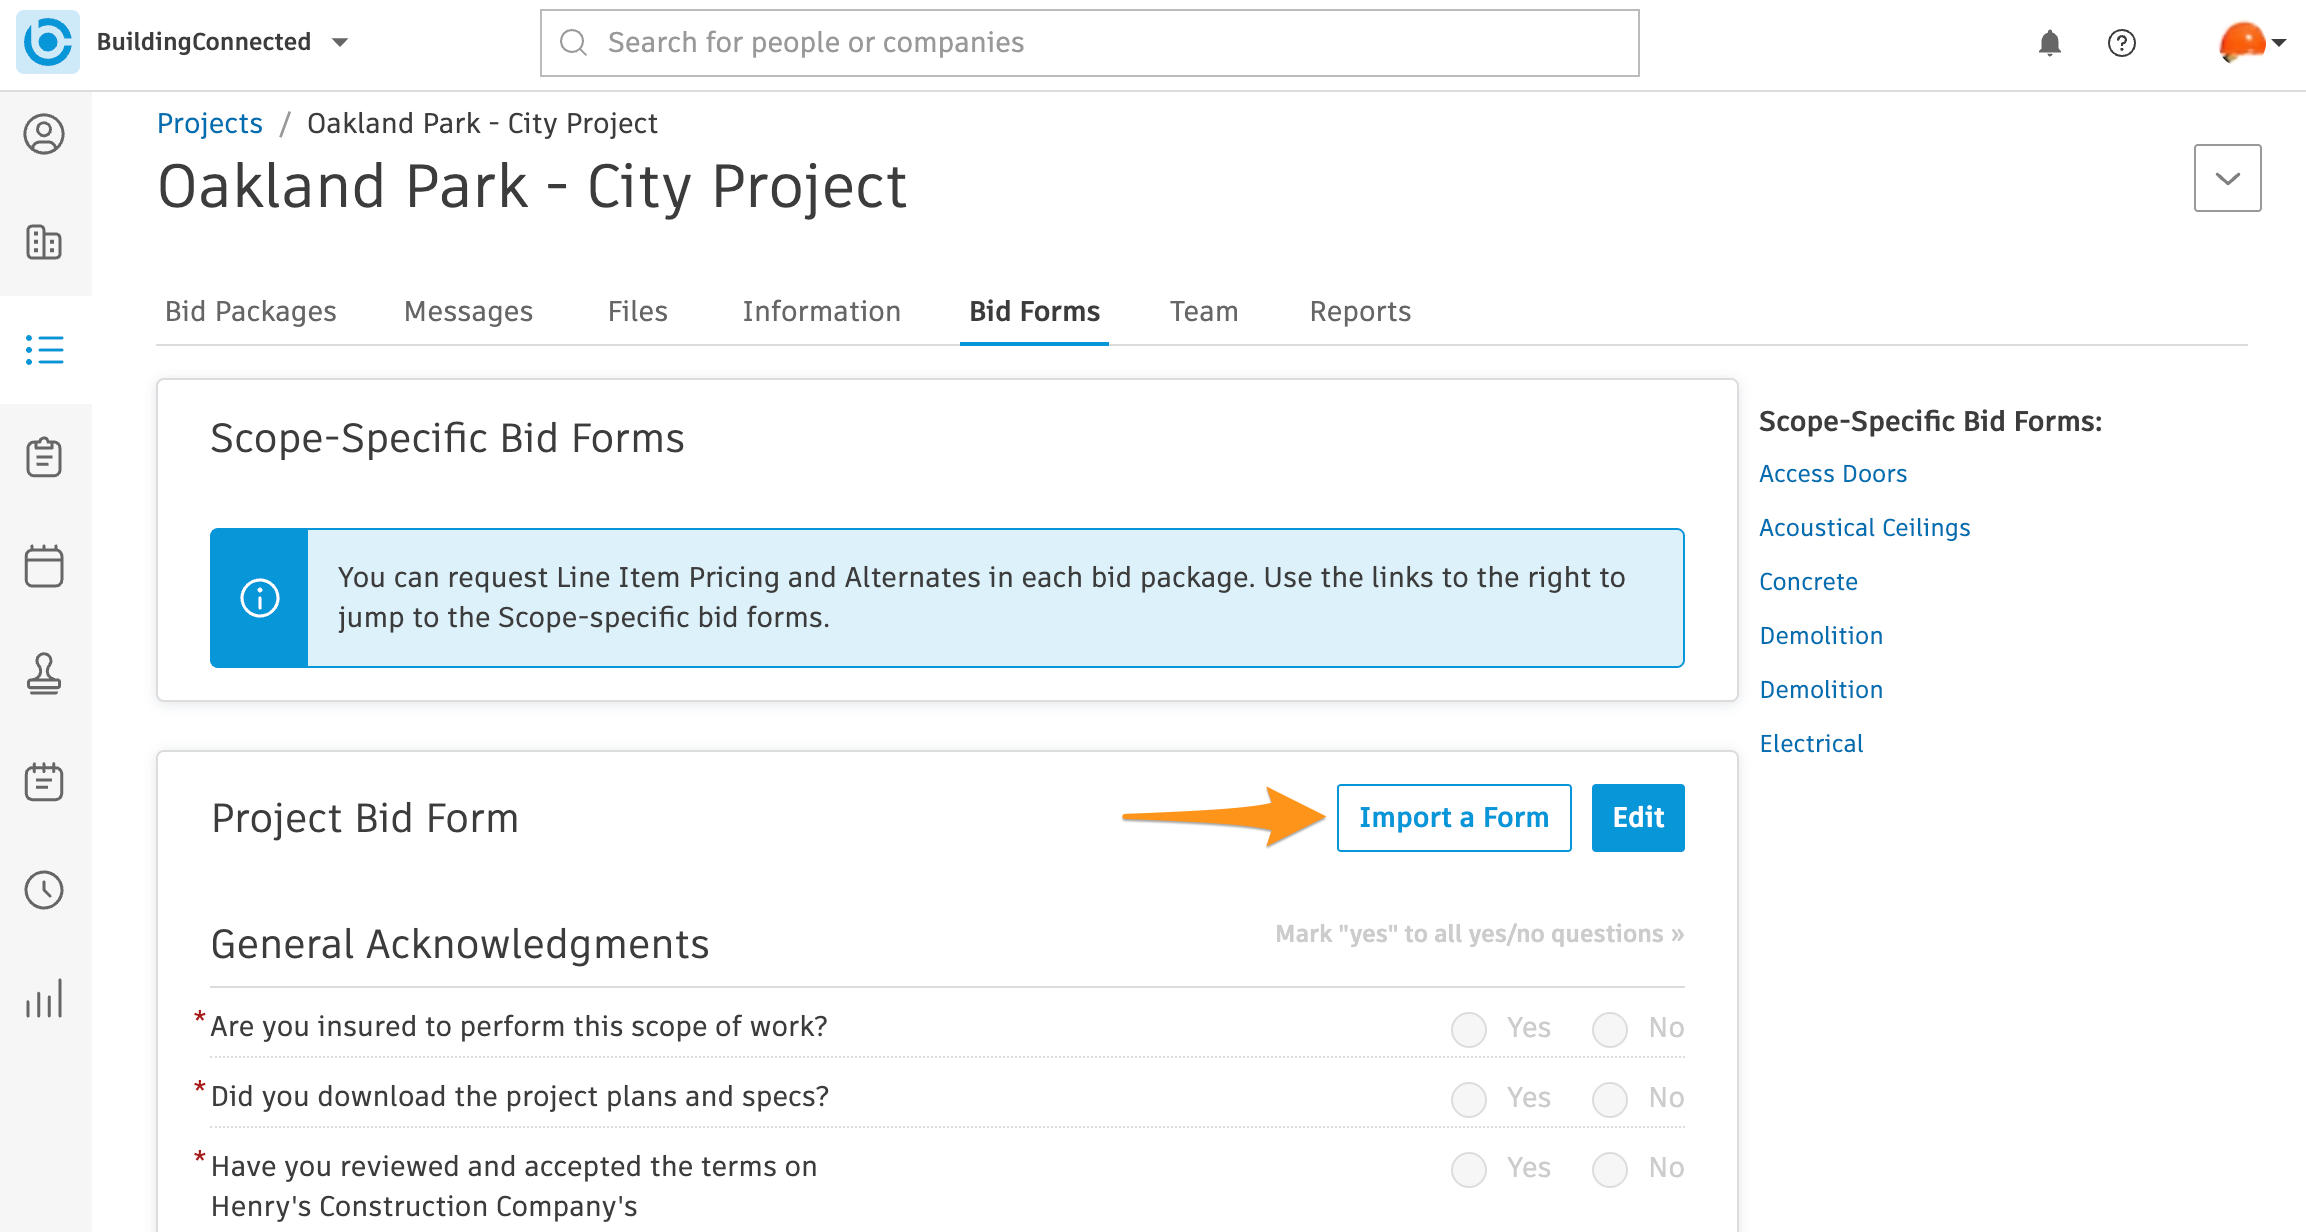Open the notifications bell icon
The image size is (2306, 1232).
2049,43
